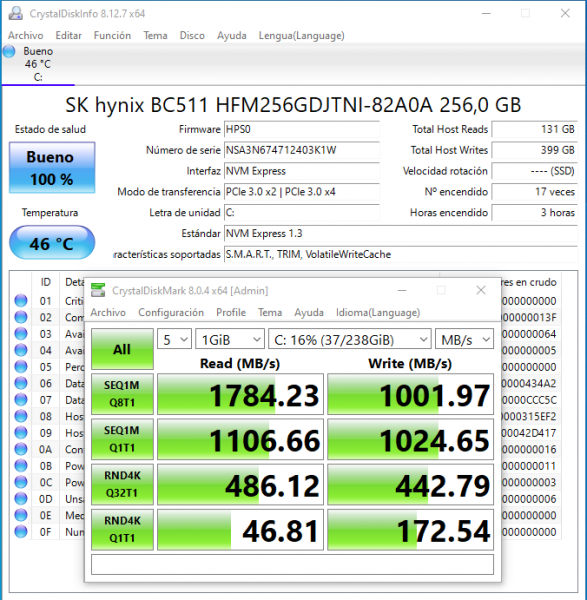
Task: Click the RND4K Q1T1 read result 46.81
Action: click(x=240, y=530)
